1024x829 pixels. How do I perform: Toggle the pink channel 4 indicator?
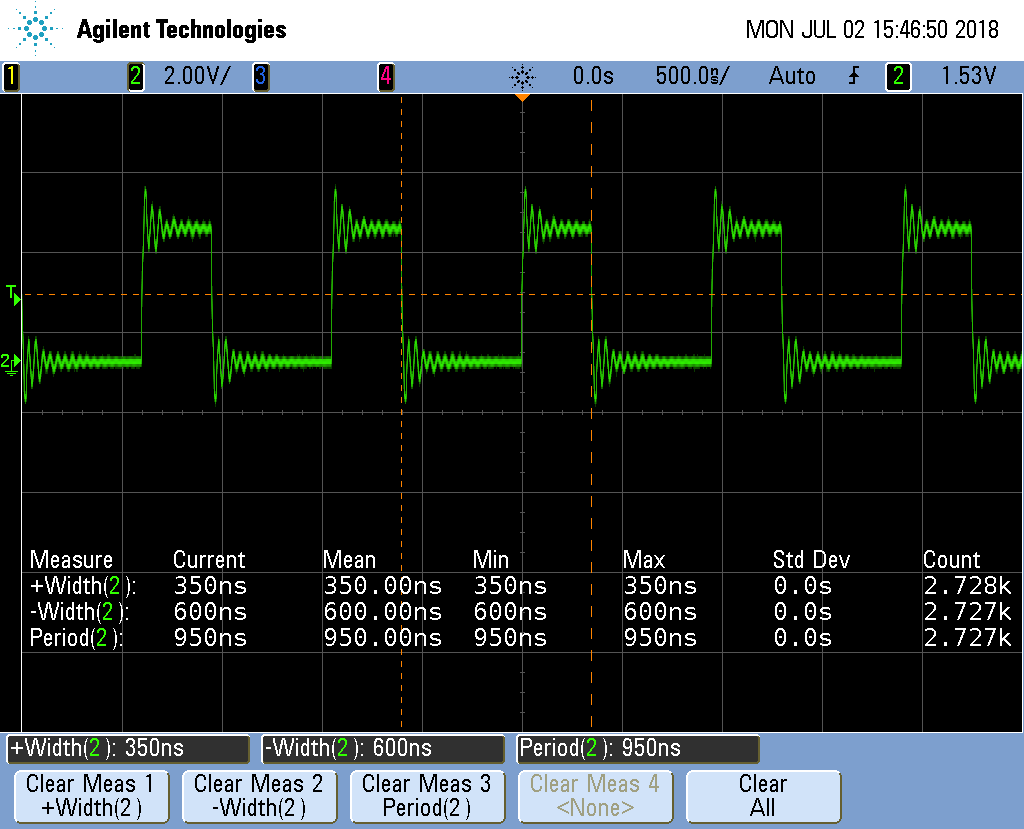click(x=385, y=76)
